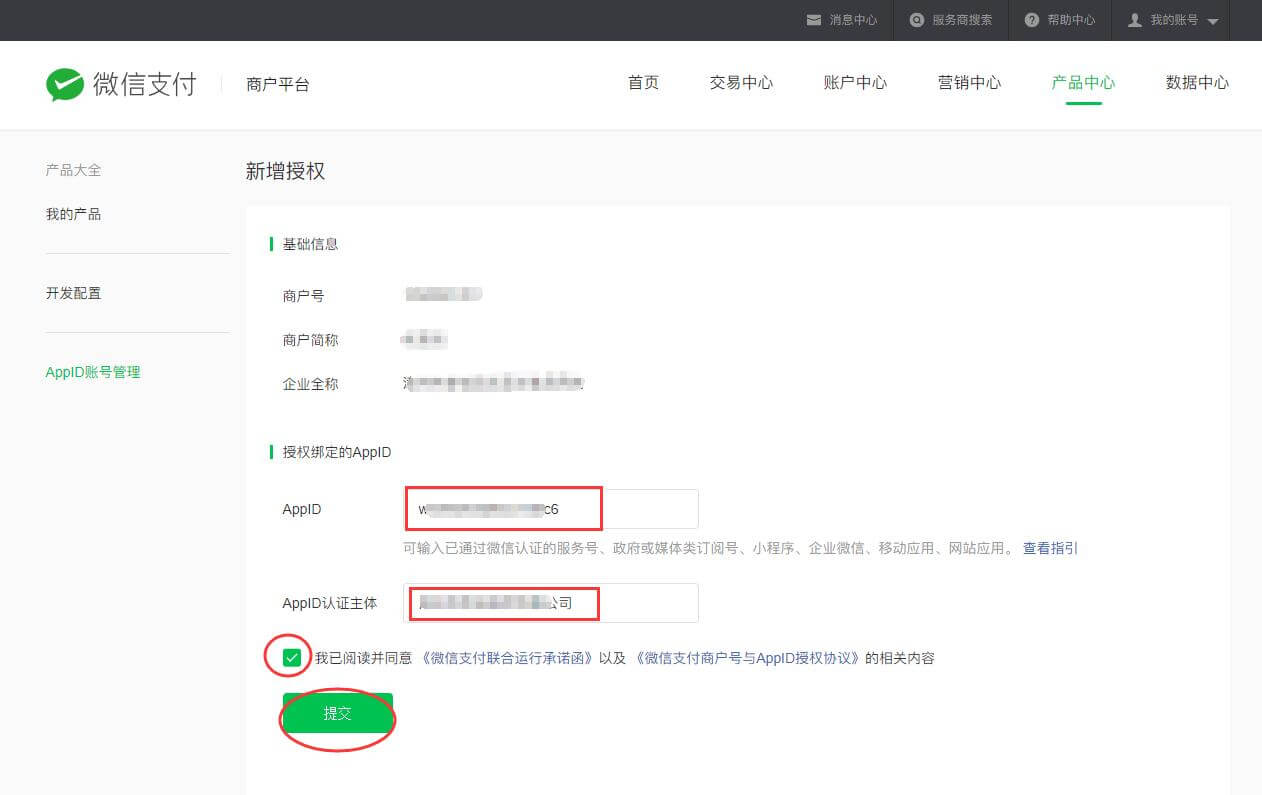The image size is (1262, 795).
Task: Open the 营销中心 navigation tab
Action: pos(969,83)
